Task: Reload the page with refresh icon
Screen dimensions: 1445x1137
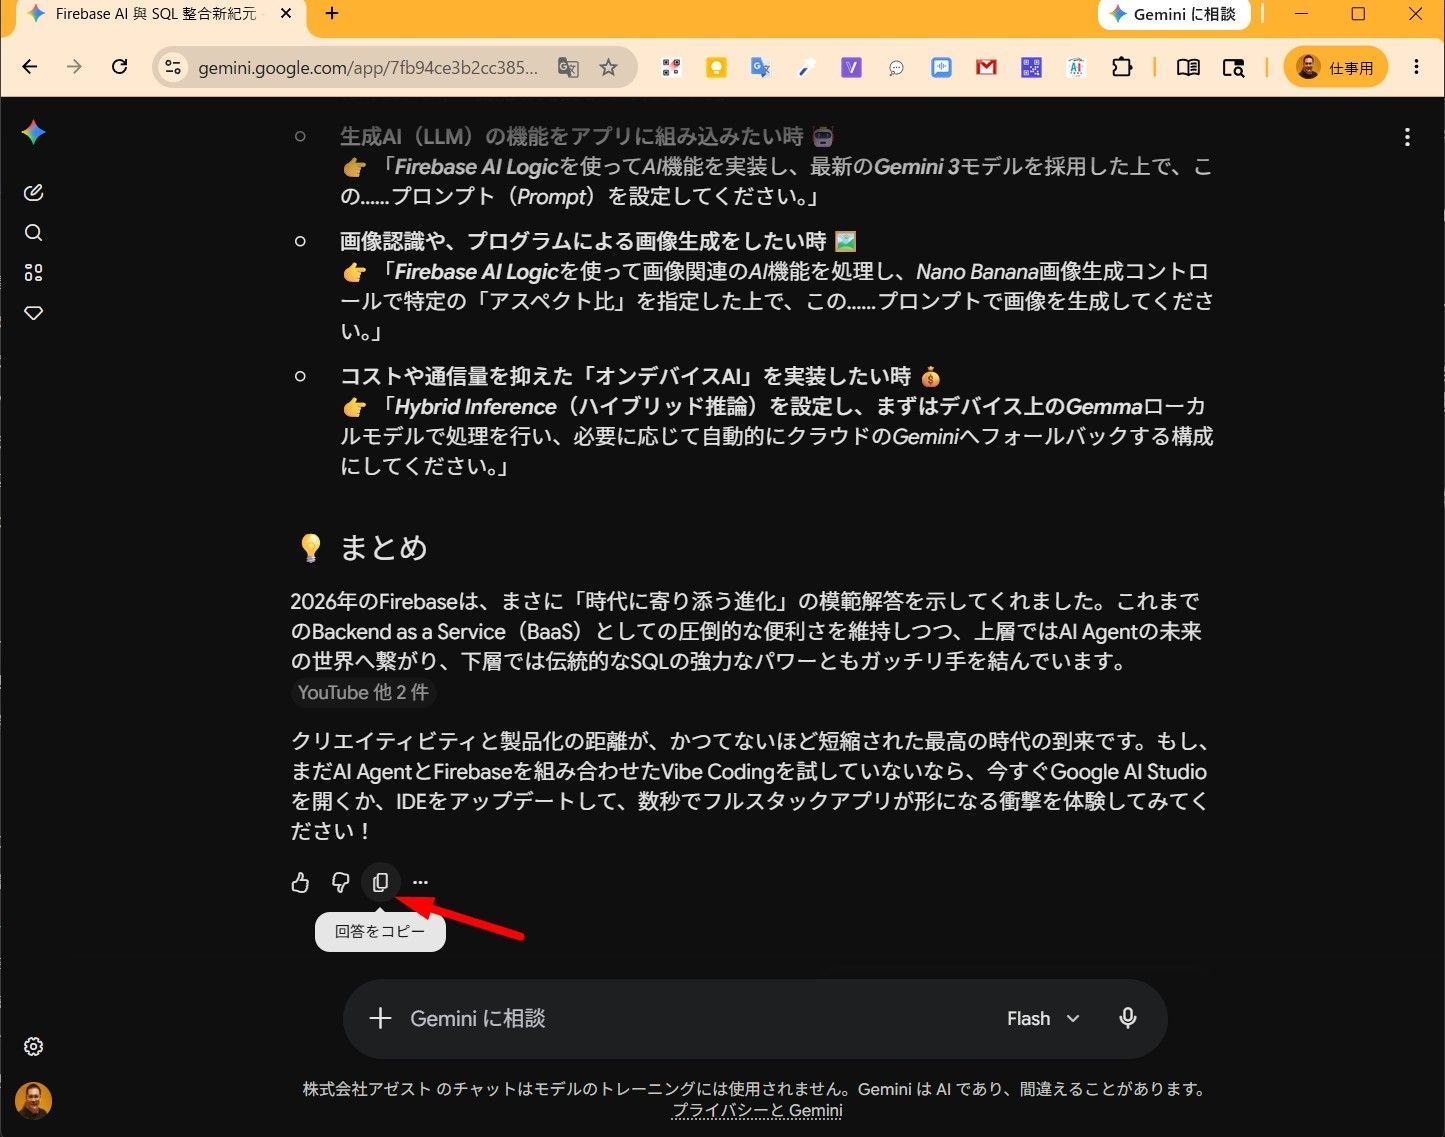Action: (119, 67)
